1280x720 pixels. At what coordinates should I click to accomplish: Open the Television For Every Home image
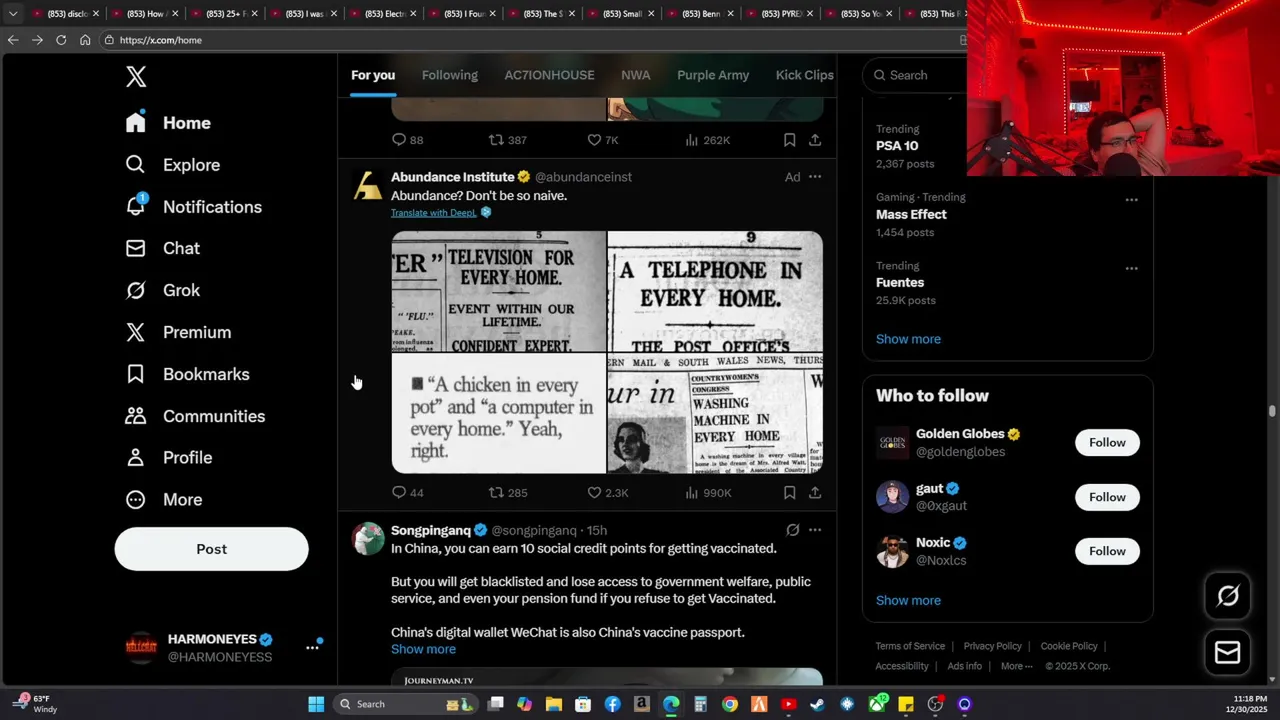(499, 291)
